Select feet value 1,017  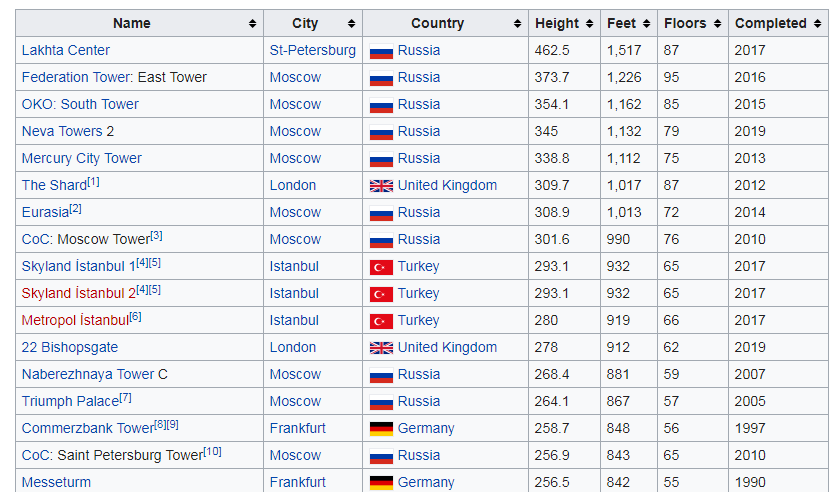tap(624, 185)
